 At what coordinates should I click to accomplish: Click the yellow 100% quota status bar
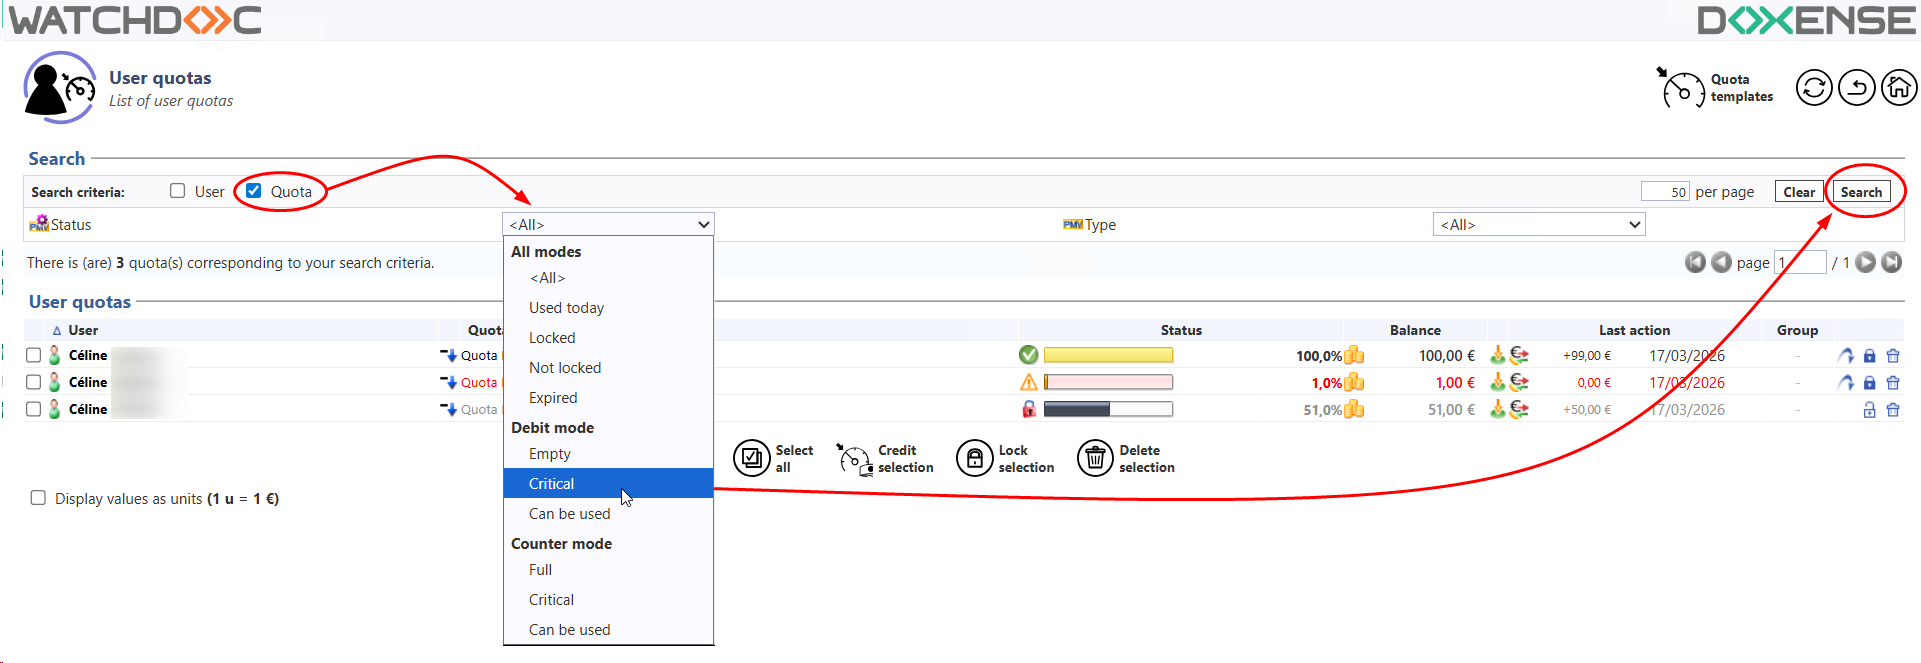click(1108, 355)
